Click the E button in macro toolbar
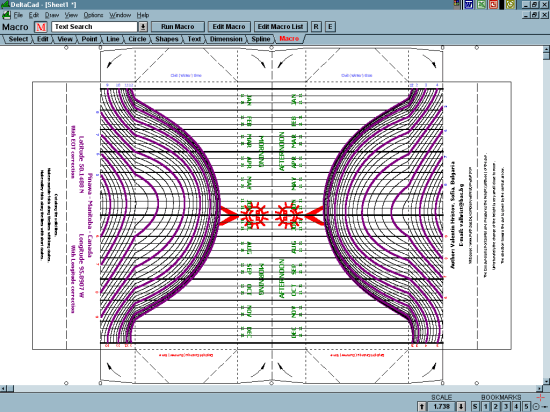 coord(330,27)
